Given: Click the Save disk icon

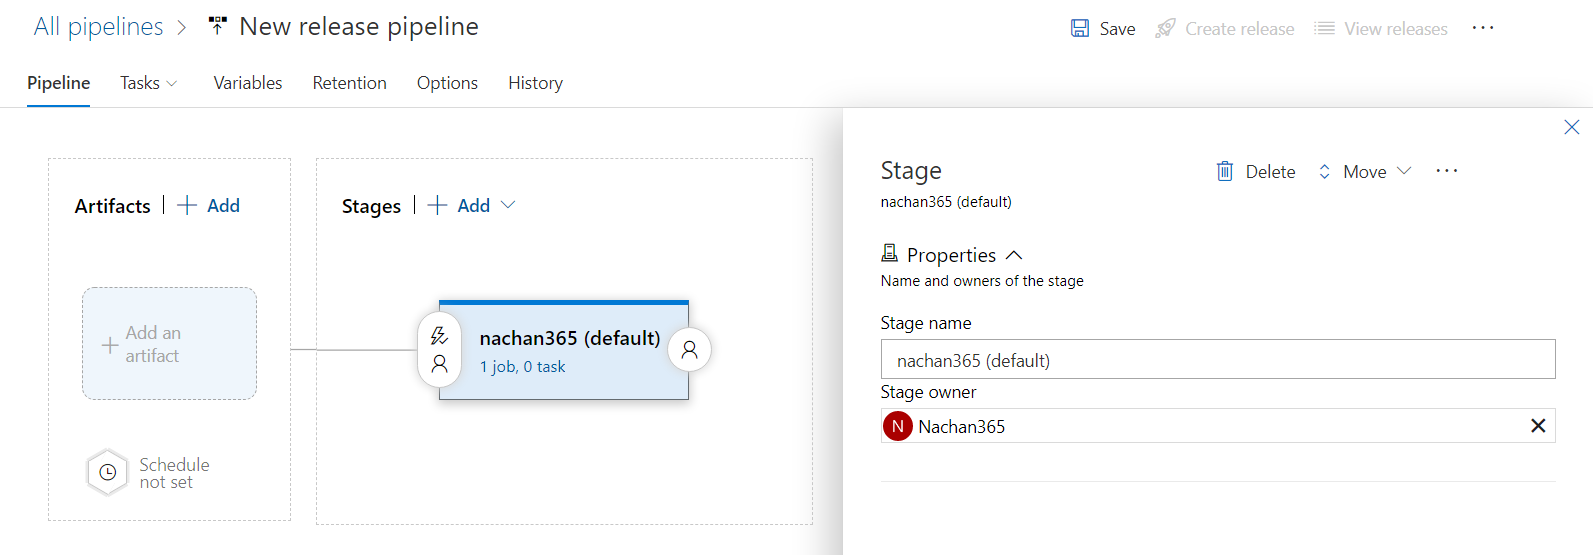Looking at the screenshot, I should point(1080,29).
